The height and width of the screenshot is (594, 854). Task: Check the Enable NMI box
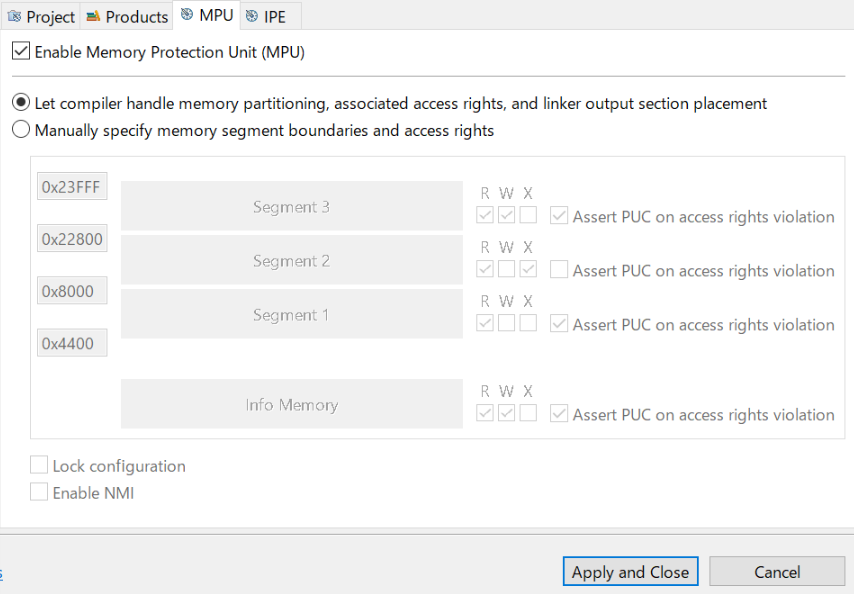click(x=39, y=492)
